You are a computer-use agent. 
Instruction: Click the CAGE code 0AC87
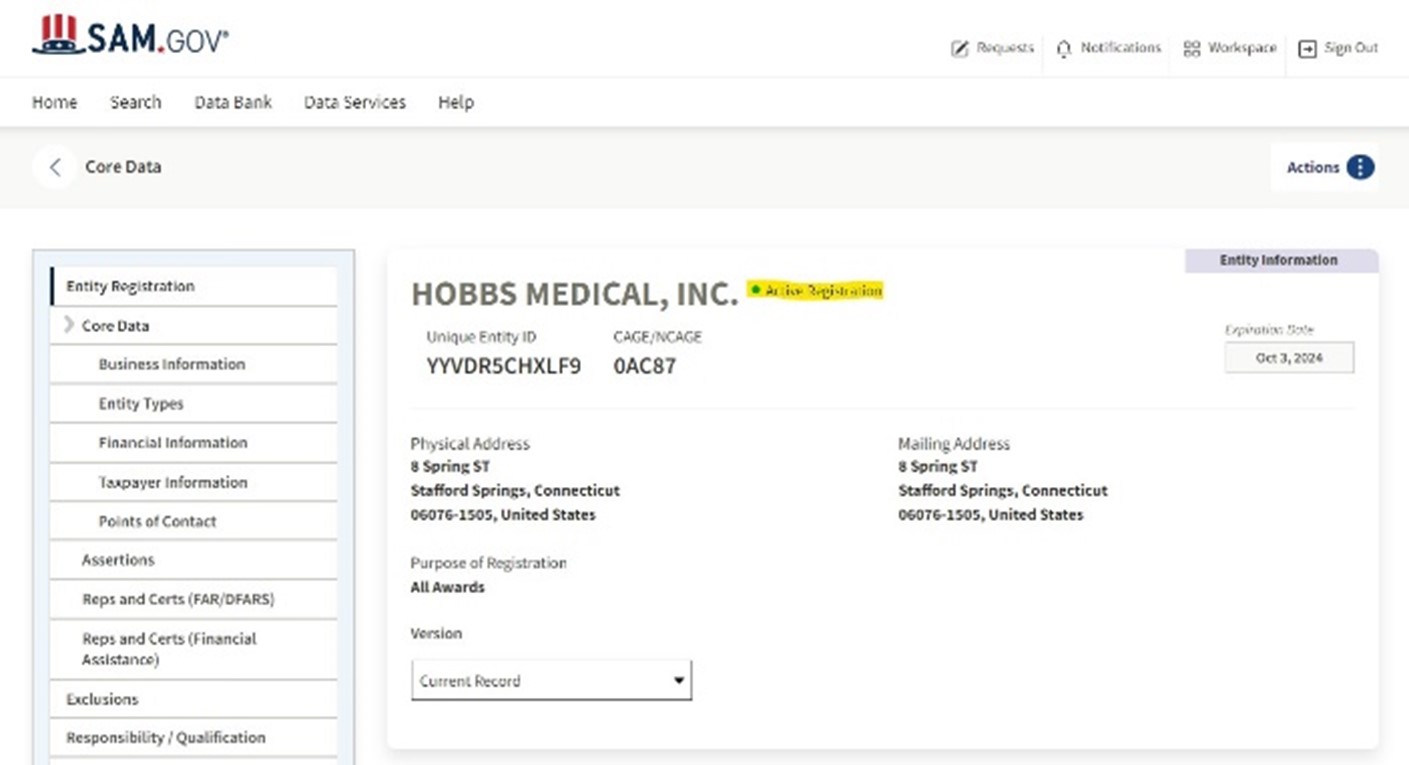click(645, 366)
